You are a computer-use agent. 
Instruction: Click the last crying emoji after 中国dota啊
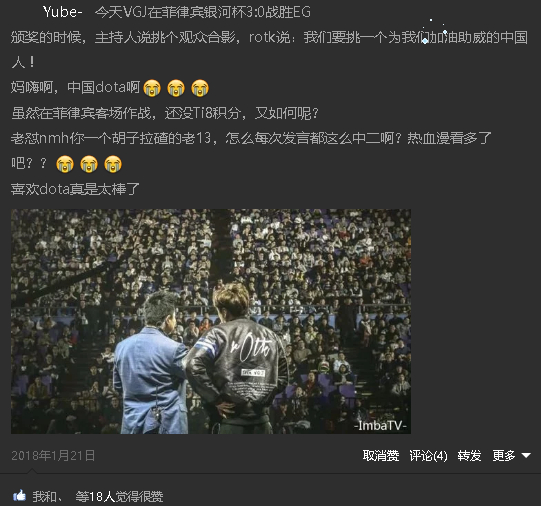pyautogui.click(x=200, y=88)
